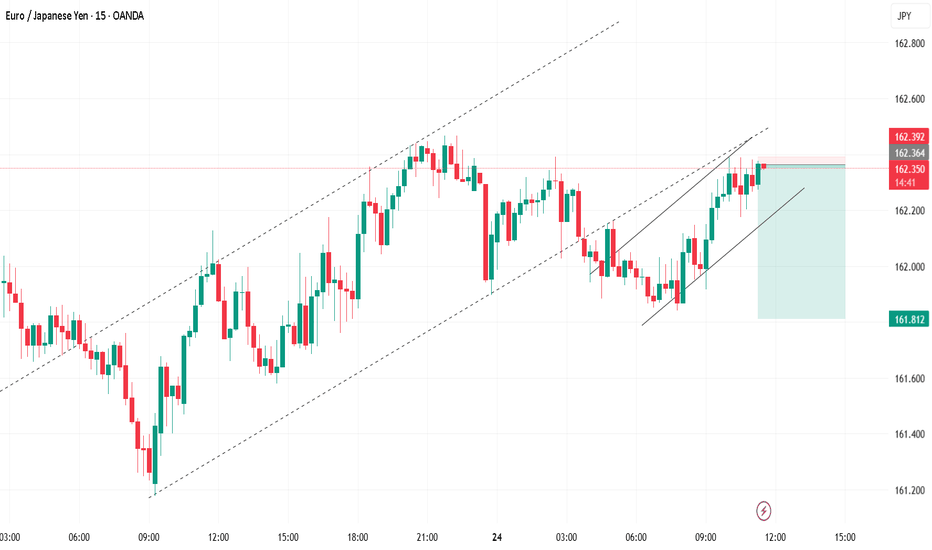The height and width of the screenshot is (550, 932).
Task: Click the 162.392 stop-loss price label
Action: (909, 137)
